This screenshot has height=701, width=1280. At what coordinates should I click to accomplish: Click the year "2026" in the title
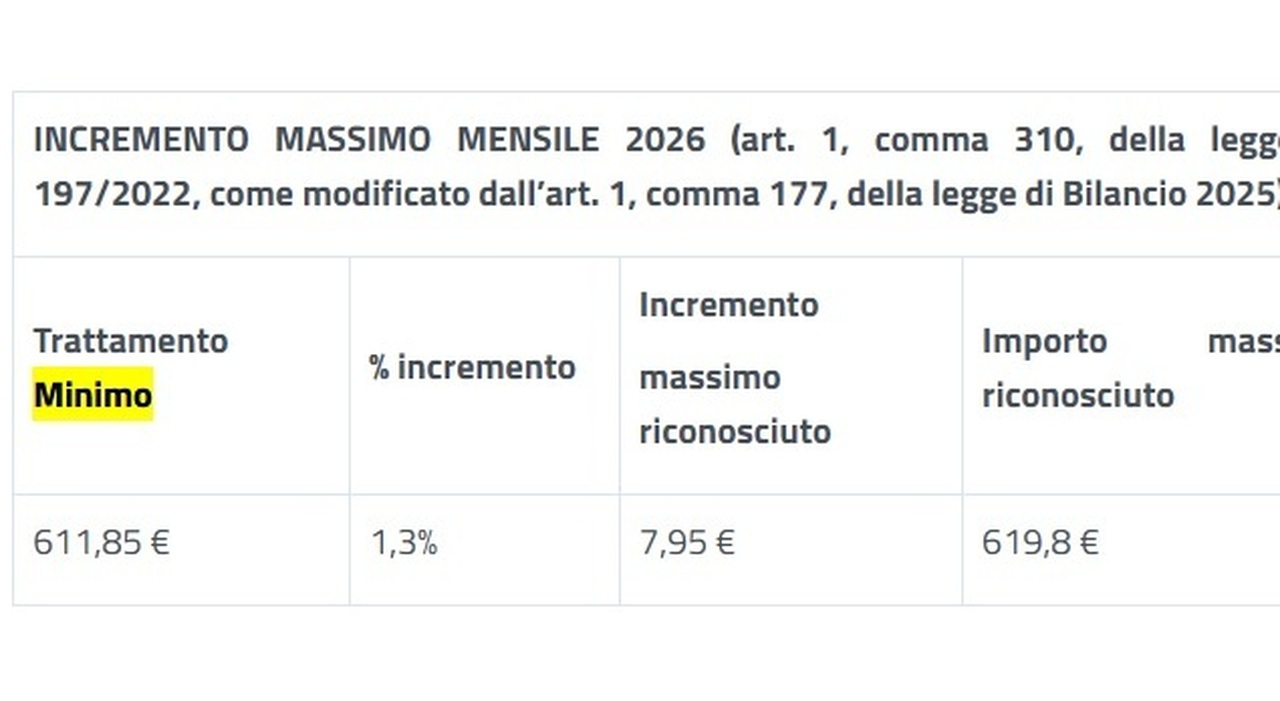pyautogui.click(x=665, y=140)
